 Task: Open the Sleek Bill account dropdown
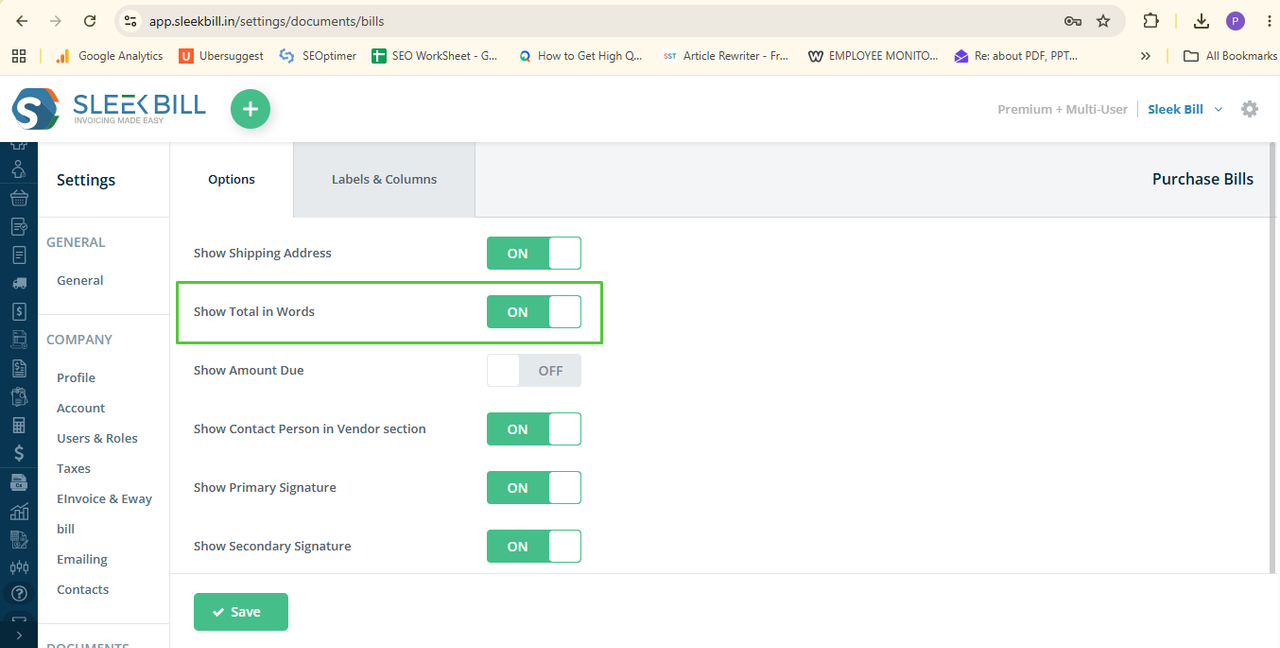pos(1185,109)
